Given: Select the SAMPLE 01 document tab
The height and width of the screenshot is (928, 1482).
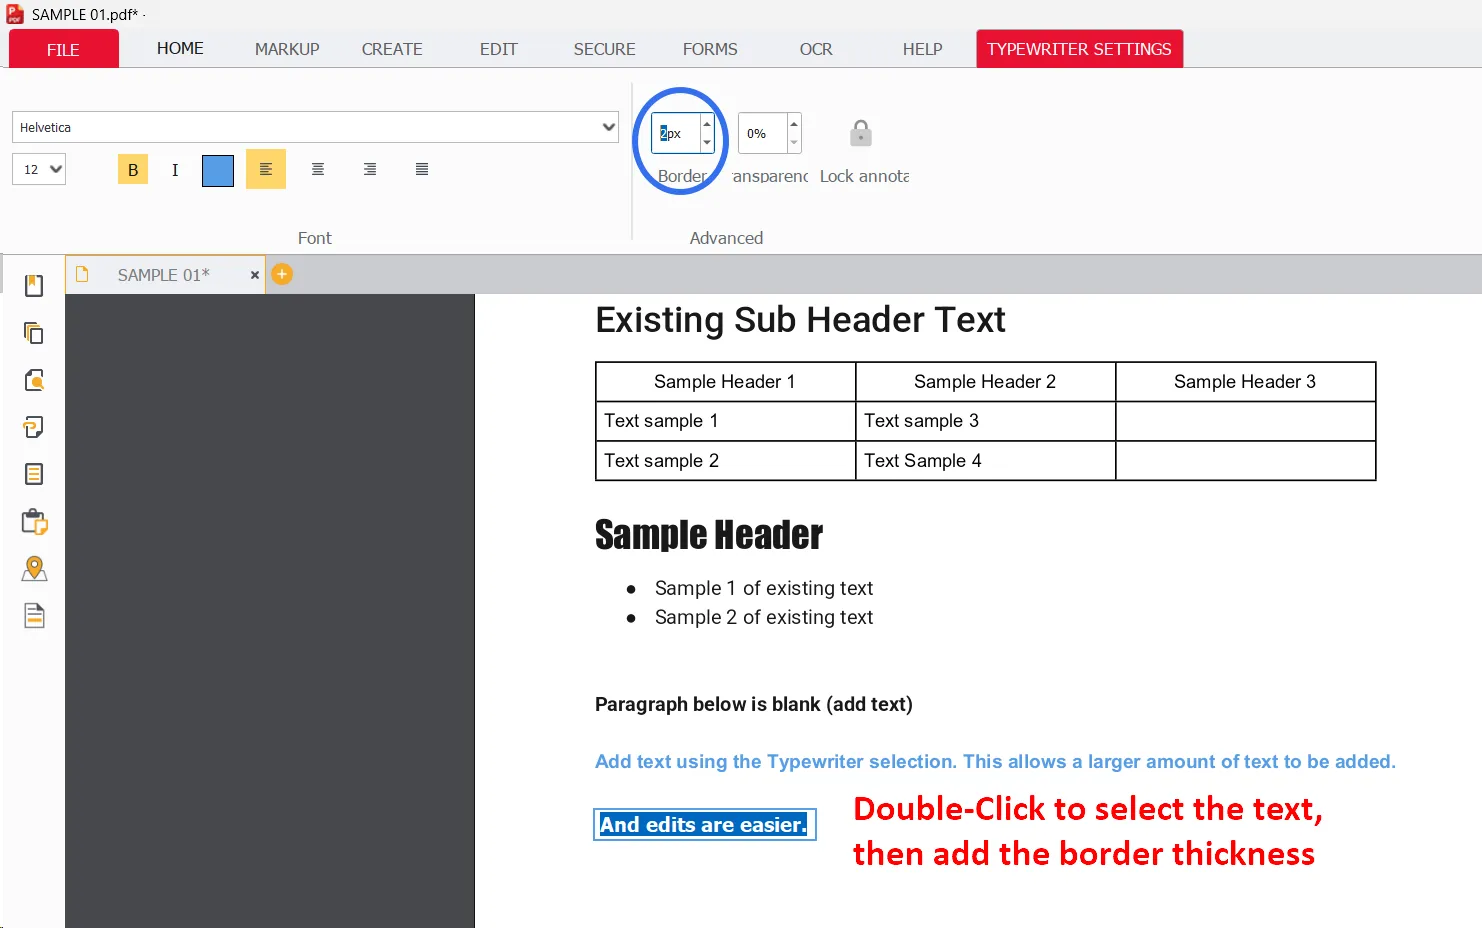Looking at the screenshot, I should (x=163, y=275).
